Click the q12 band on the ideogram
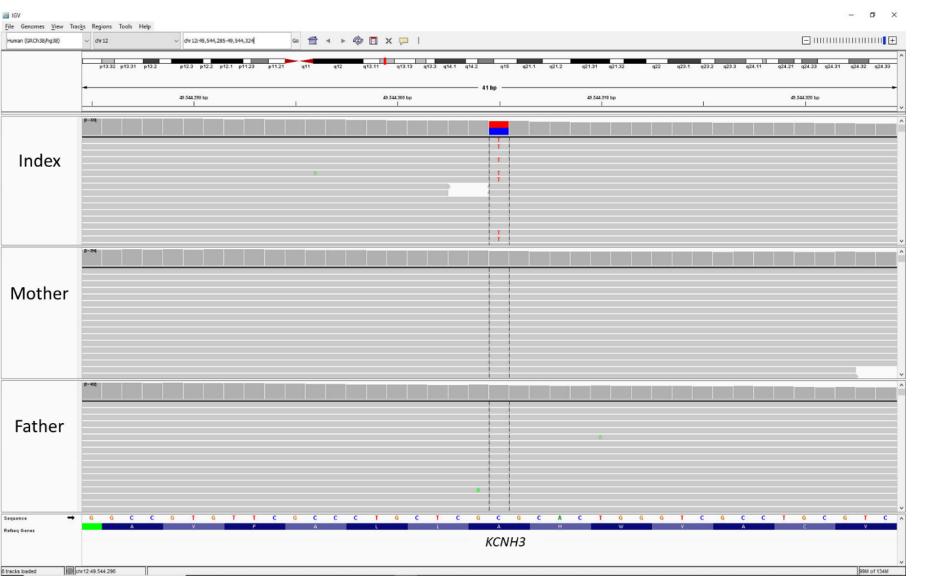The image size is (928, 586). point(338,61)
